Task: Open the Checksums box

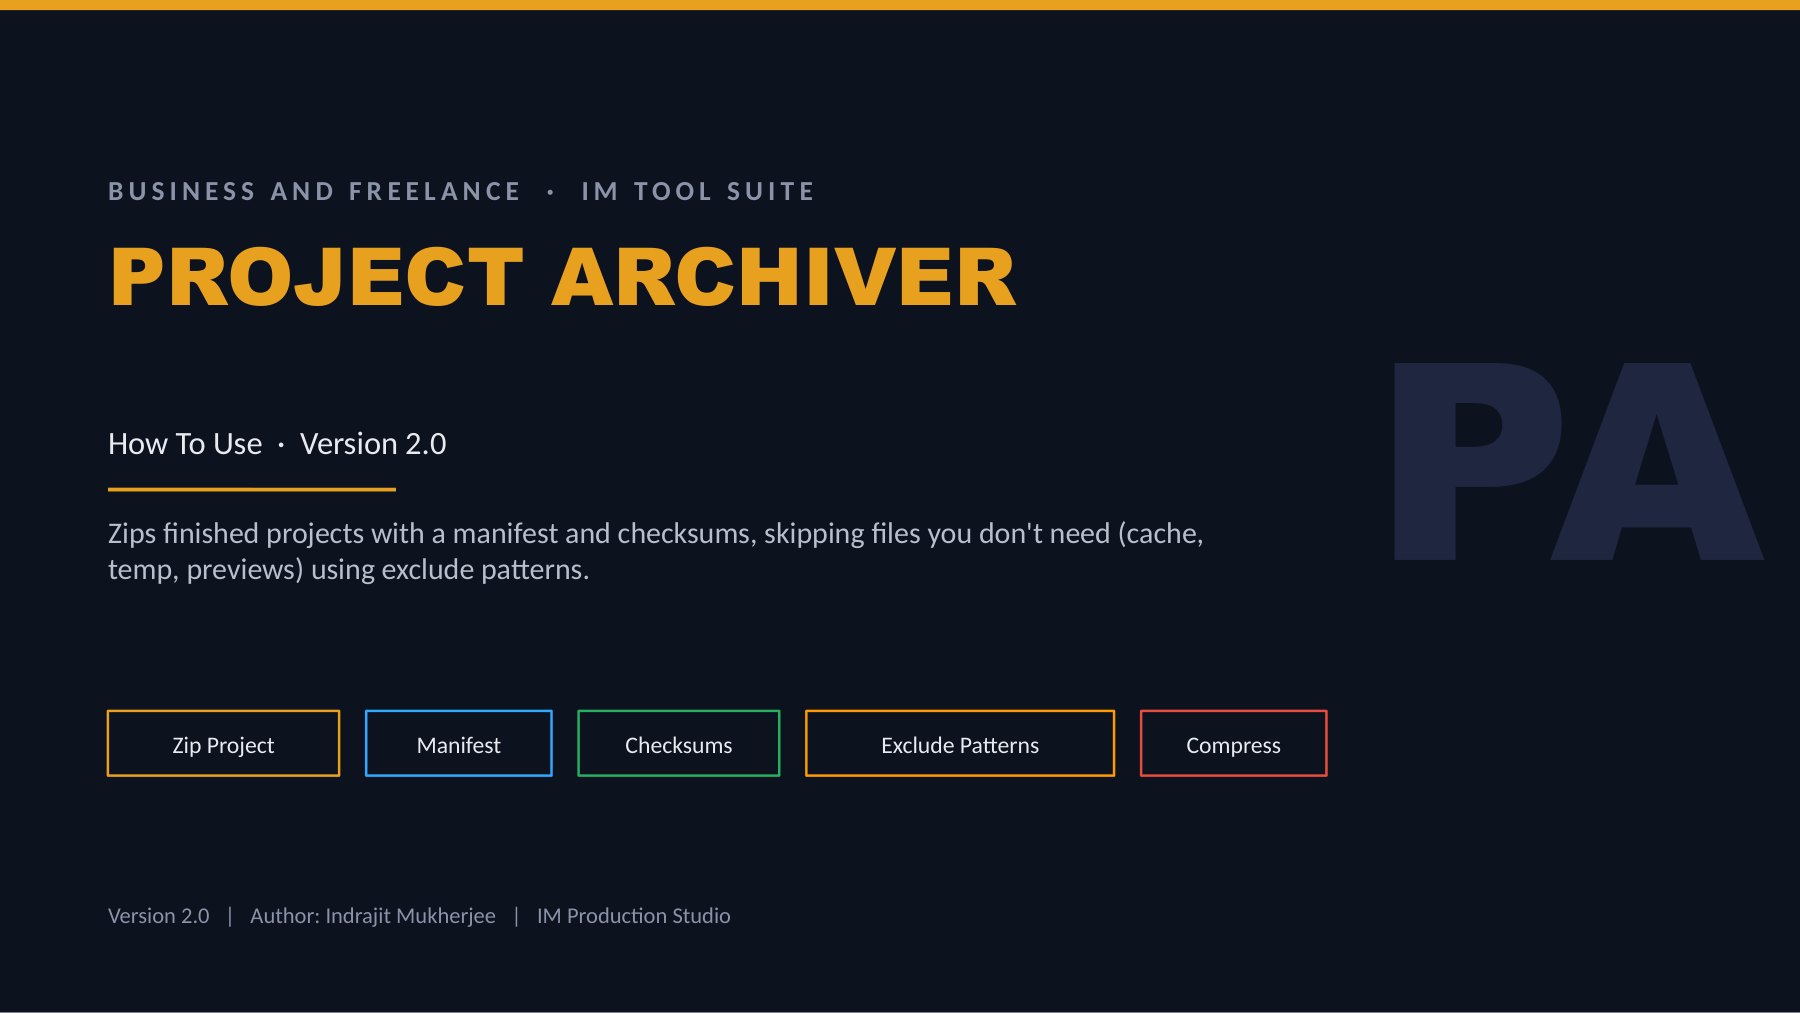Action: pyautogui.click(x=679, y=743)
